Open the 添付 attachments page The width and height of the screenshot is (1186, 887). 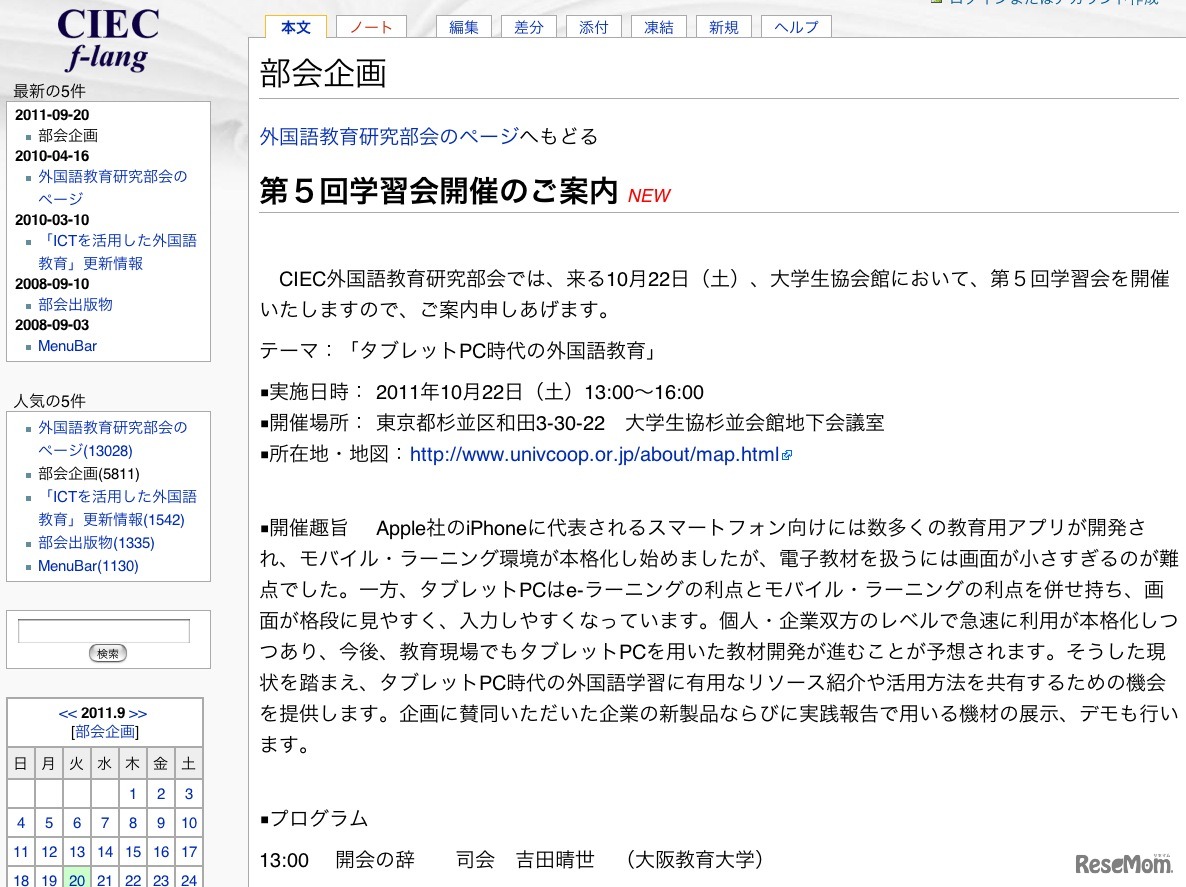click(x=593, y=28)
